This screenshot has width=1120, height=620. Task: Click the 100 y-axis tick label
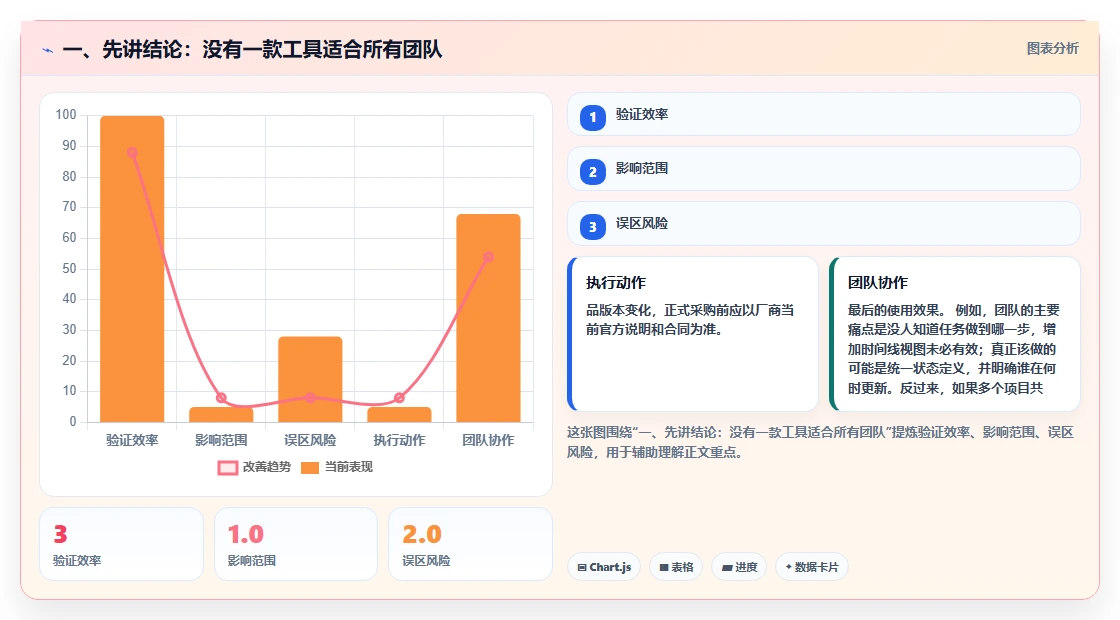click(x=66, y=115)
